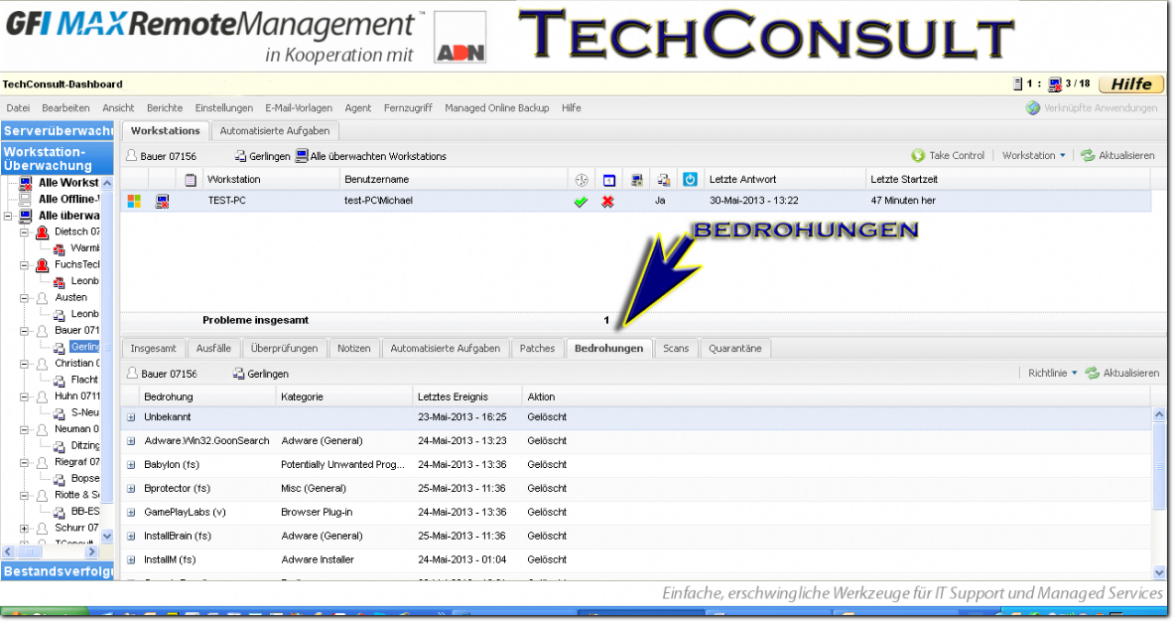Click the Verknüpfte Anwendungen globe icon
This screenshot has width=1176, height=624.
click(1033, 108)
